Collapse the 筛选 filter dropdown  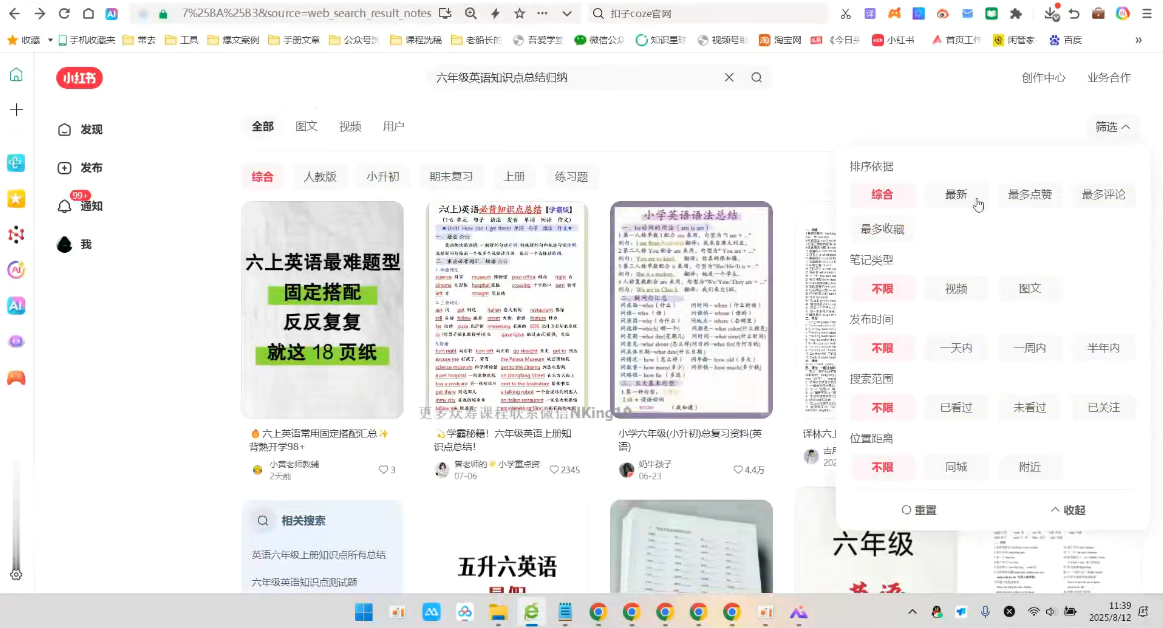[1112, 127]
